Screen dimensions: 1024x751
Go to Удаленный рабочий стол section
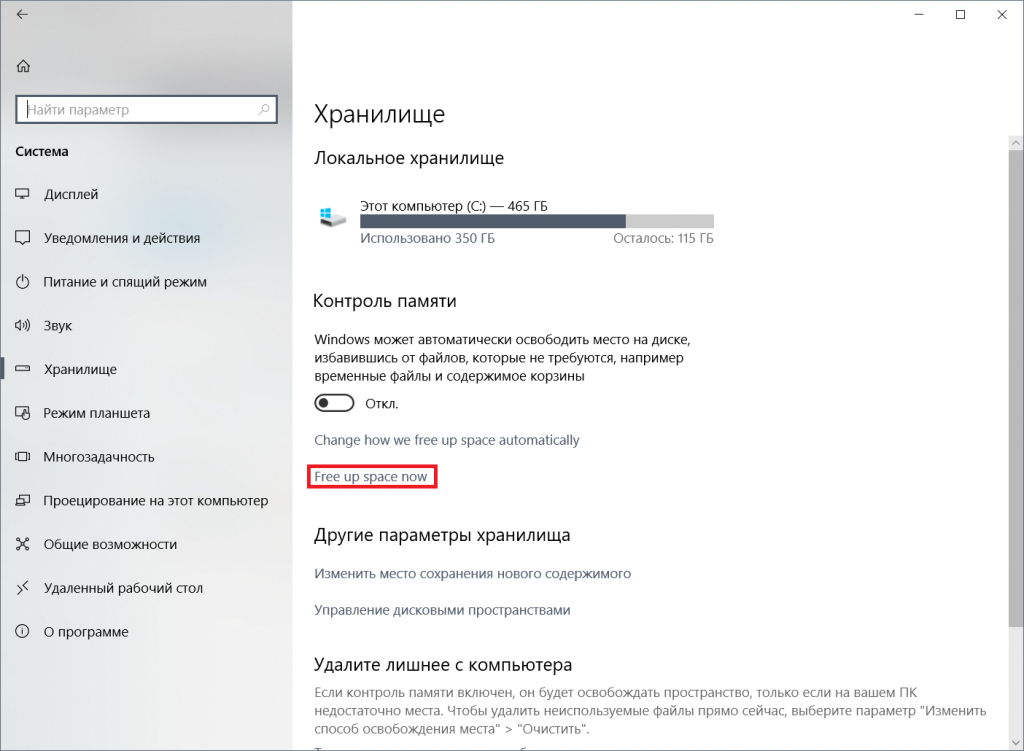point(123,588)
